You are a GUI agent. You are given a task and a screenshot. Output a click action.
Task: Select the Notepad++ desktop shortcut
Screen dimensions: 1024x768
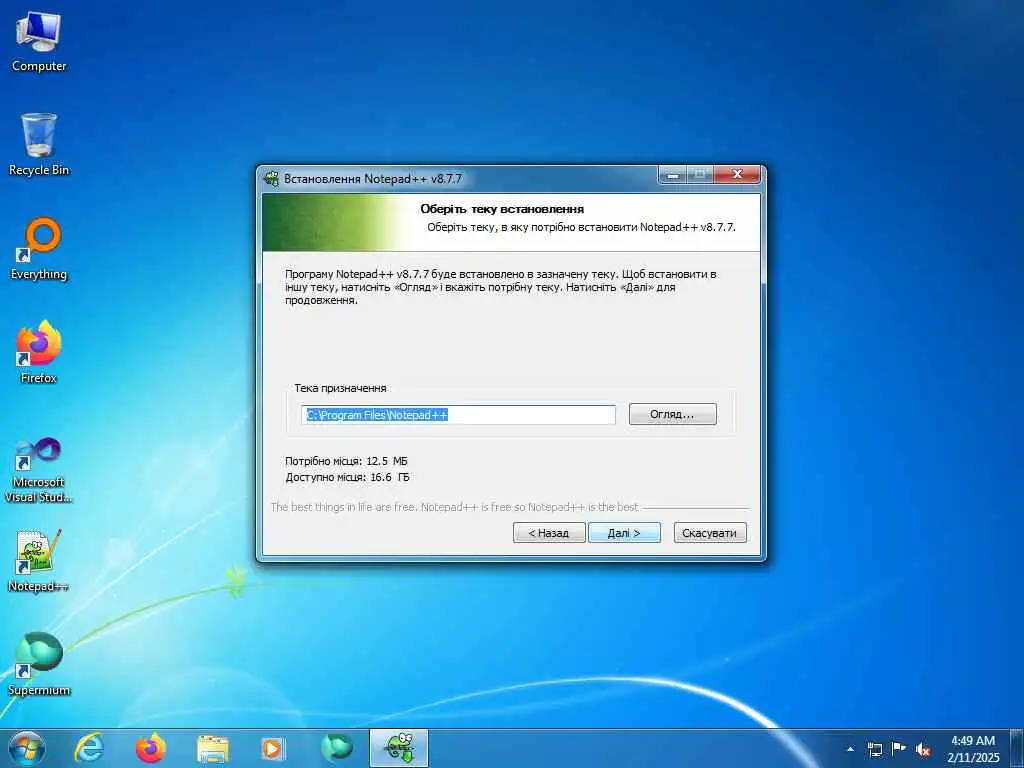click(39, 561)
